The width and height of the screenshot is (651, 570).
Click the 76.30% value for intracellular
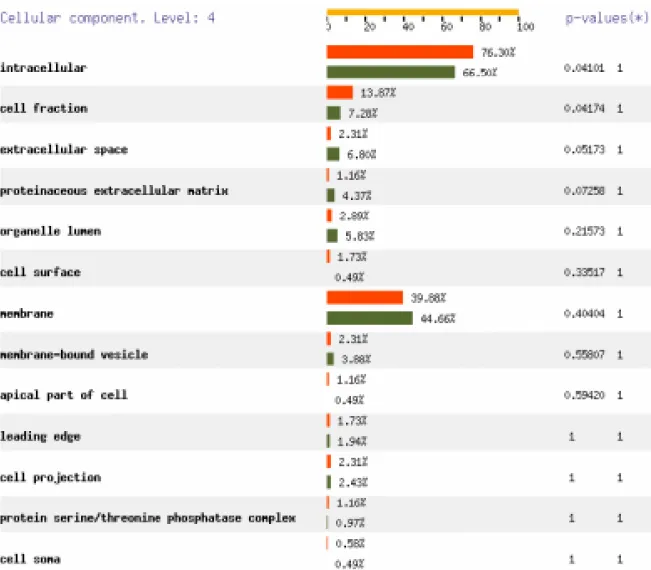(x=498, y=52)
